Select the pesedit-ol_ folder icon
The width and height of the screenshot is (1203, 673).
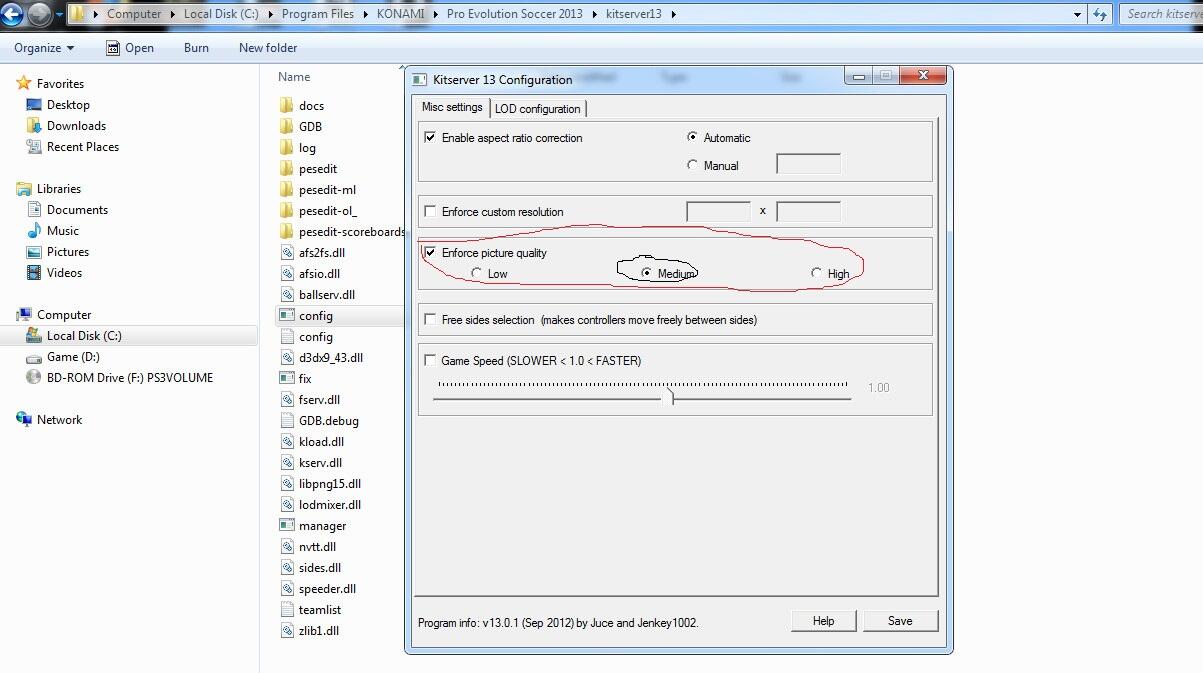286,210
